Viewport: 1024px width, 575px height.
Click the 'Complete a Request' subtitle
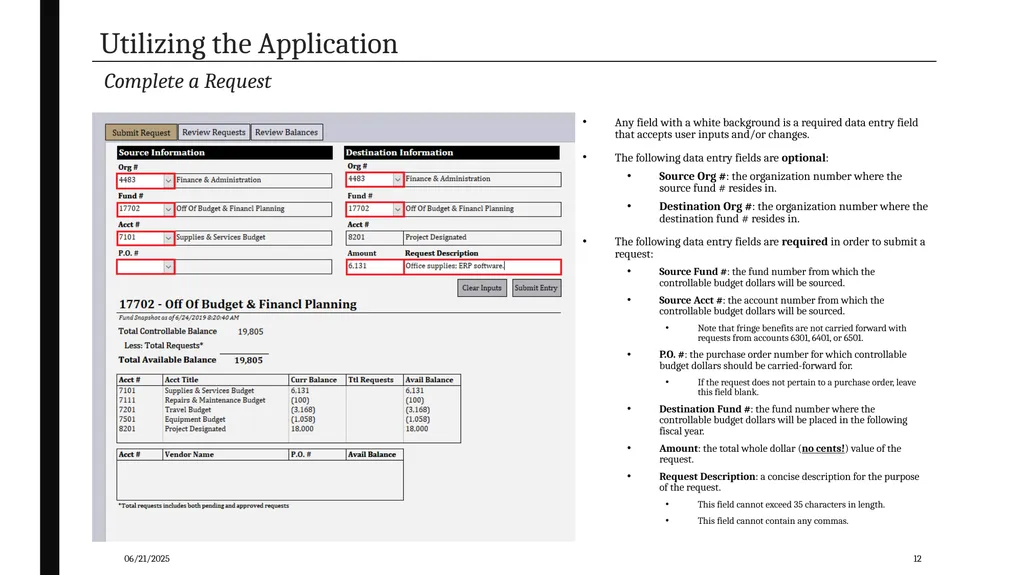coord(187,82)
